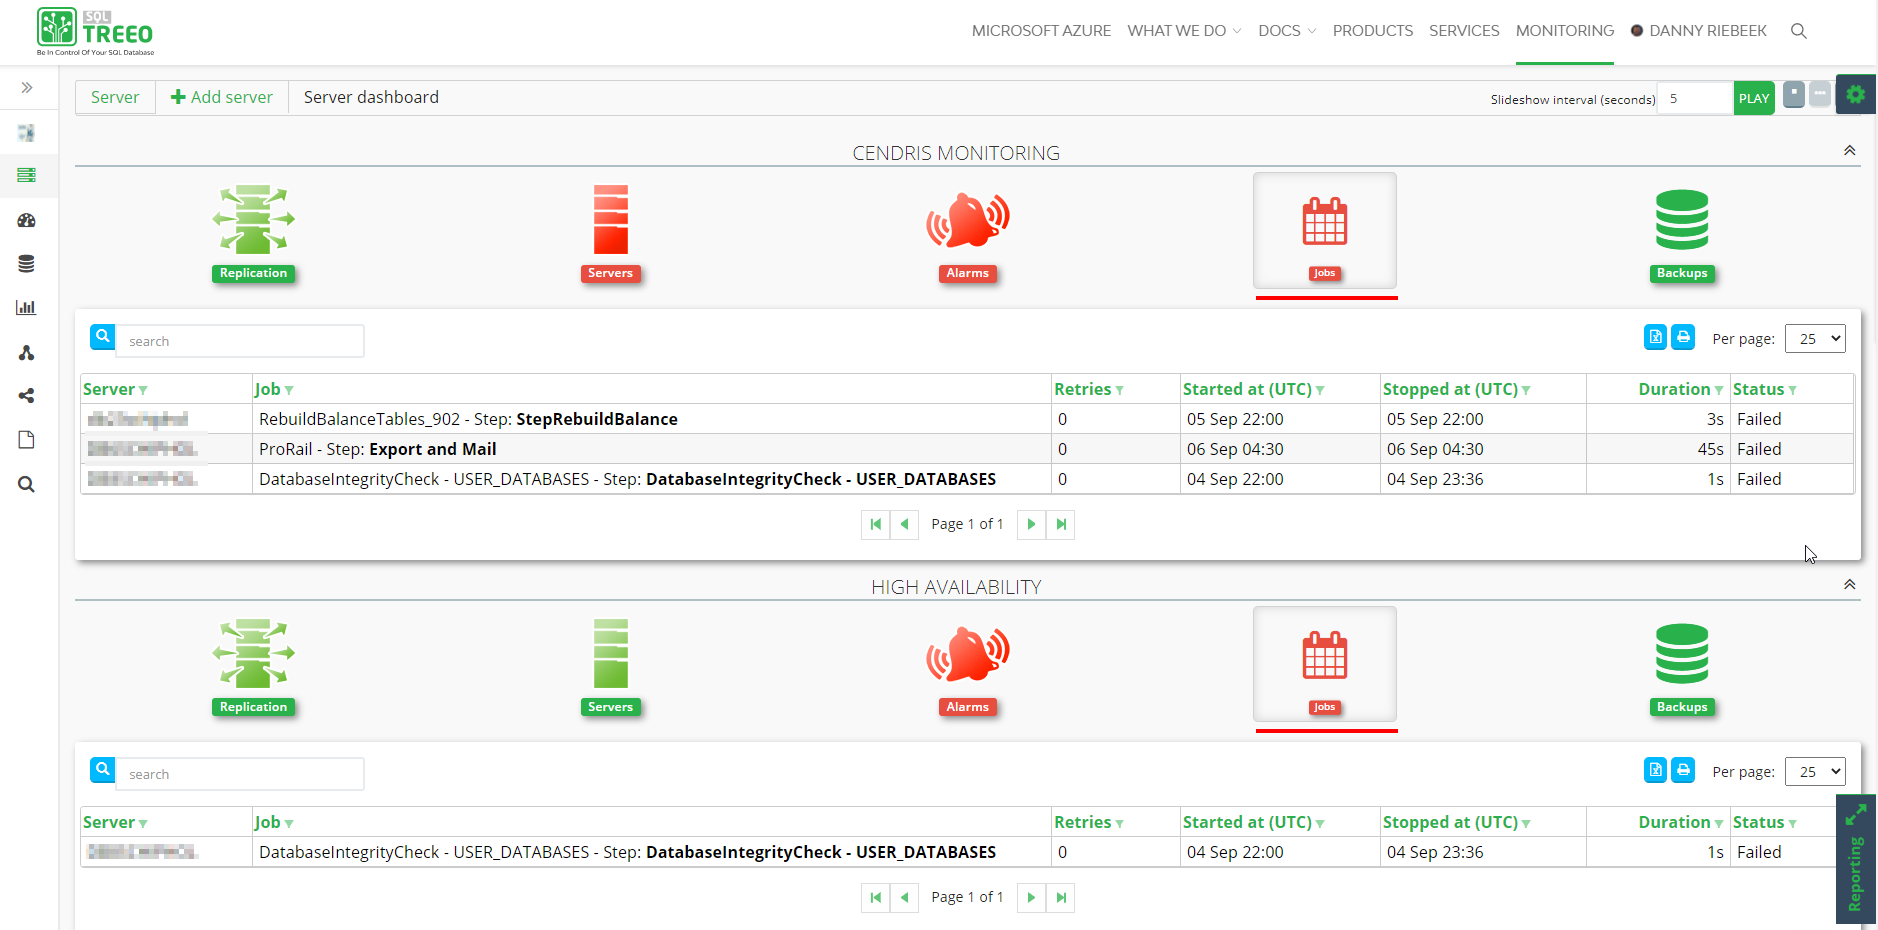Switch to the Server tab
The width and height of the screenshot is (1878, 930).
click(x=114, y=97)
